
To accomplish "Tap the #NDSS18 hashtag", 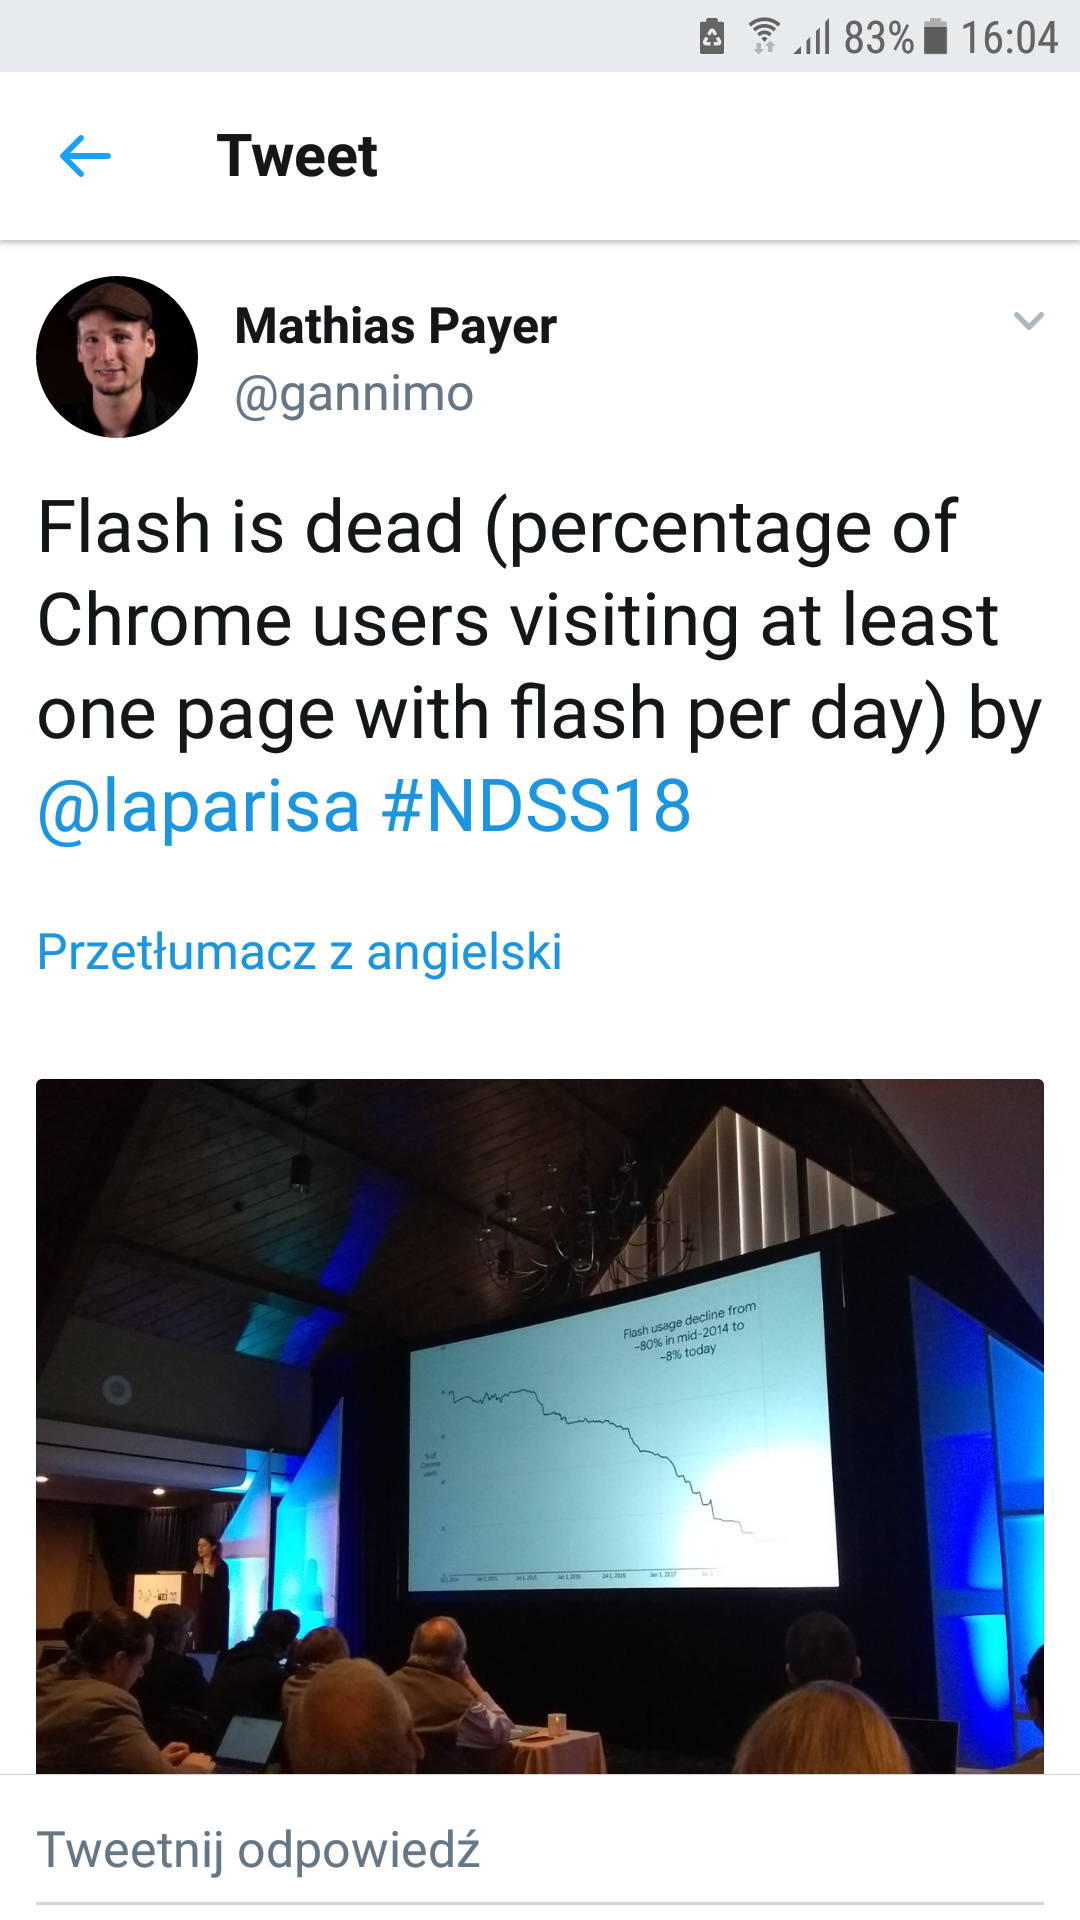I will pyautogui.click(x=536, y=806).
